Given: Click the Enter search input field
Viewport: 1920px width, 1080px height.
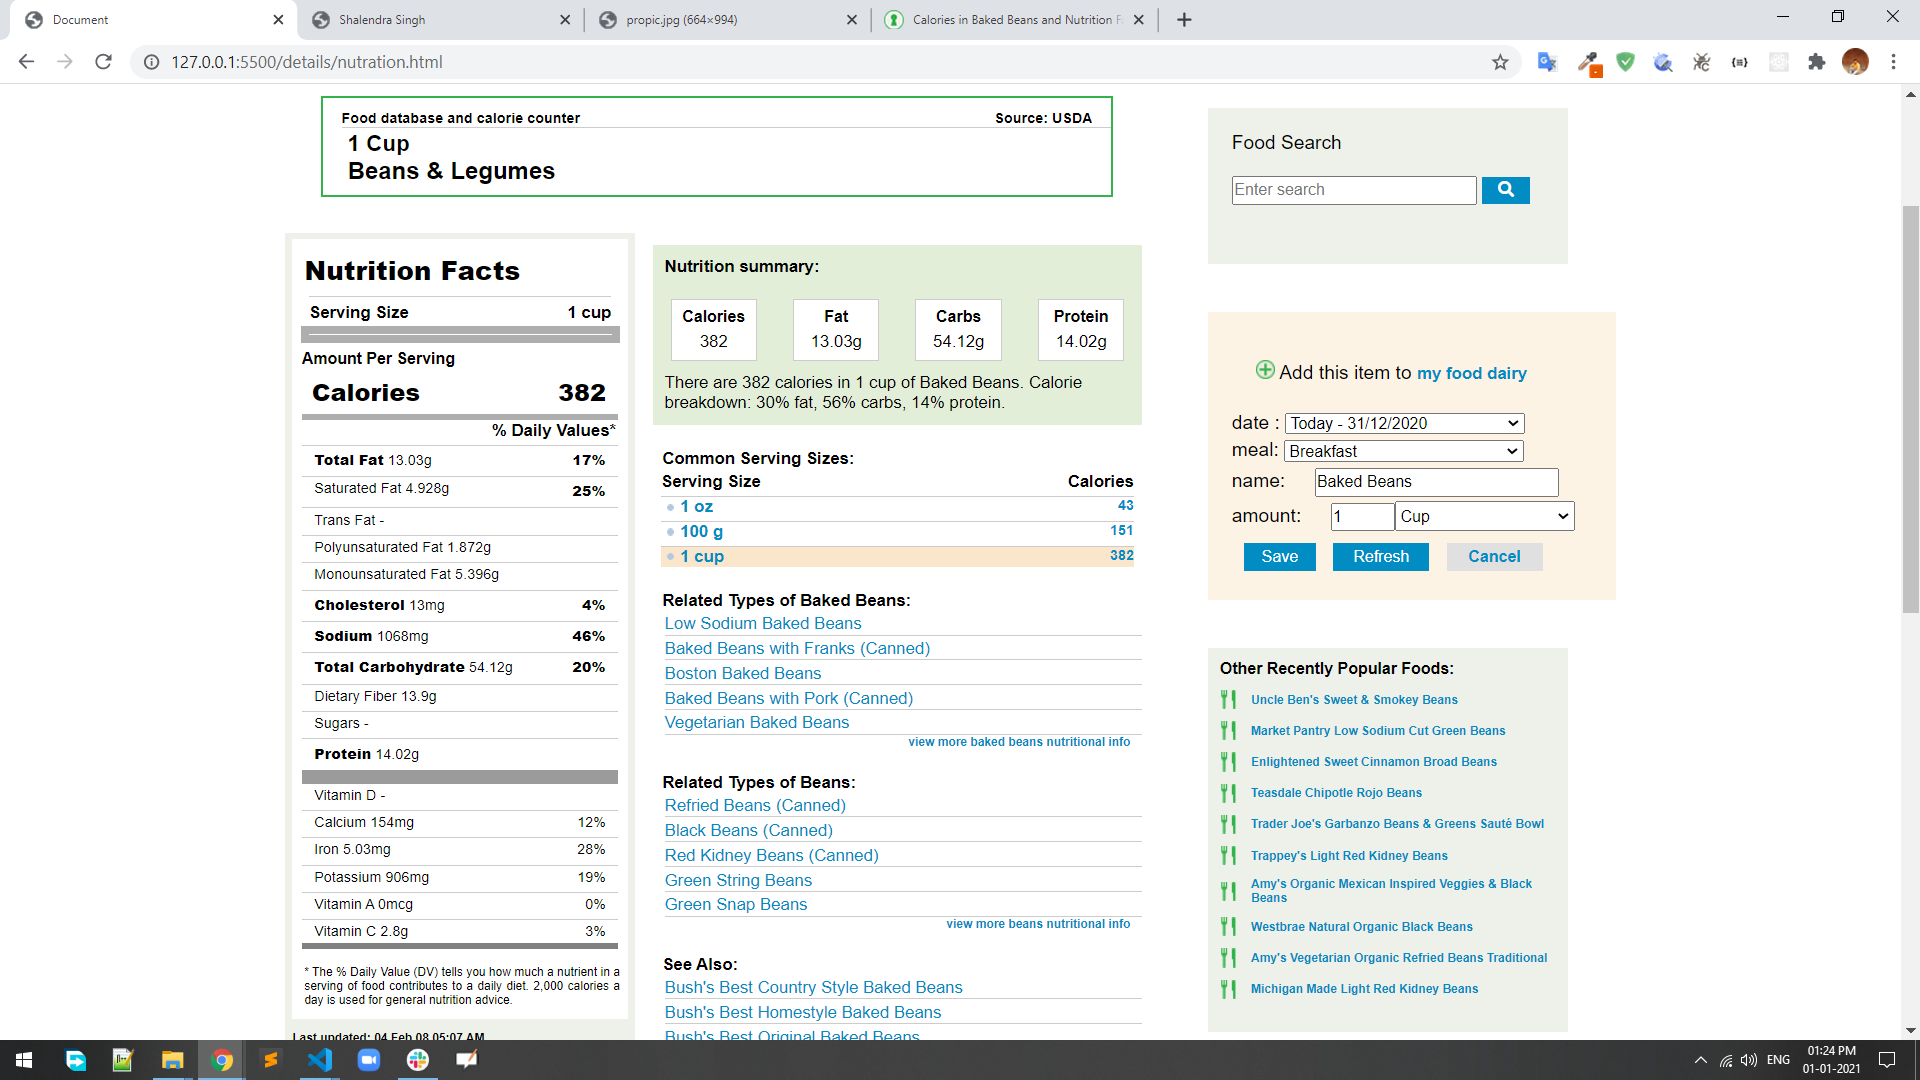Looking at the screenshot, I should (x=1353, y=190).
